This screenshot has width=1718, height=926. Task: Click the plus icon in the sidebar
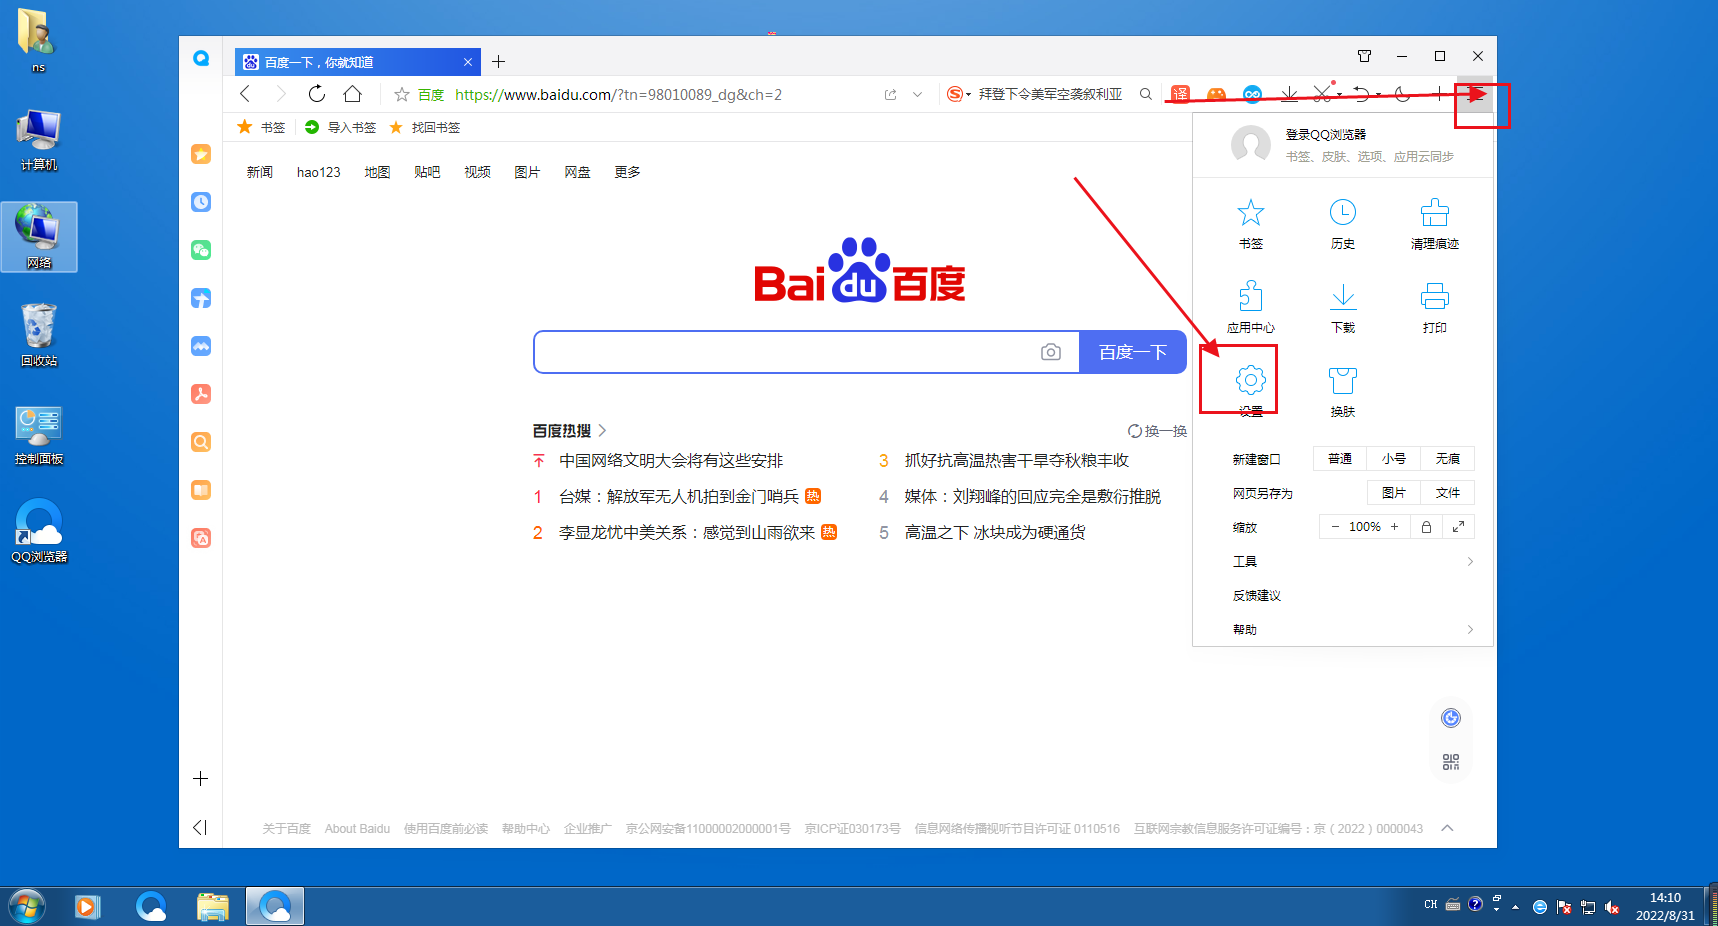200,779
